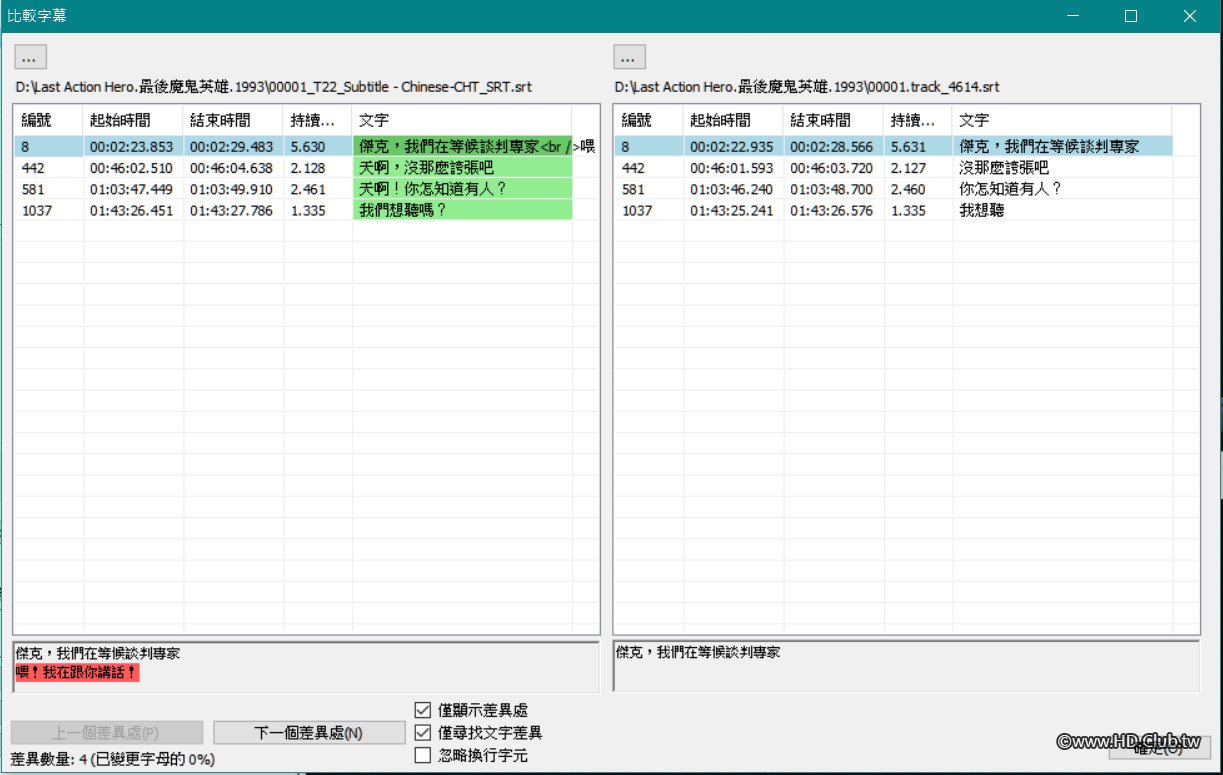Click 文字 column header in right list

click(x=1062, y=120)
